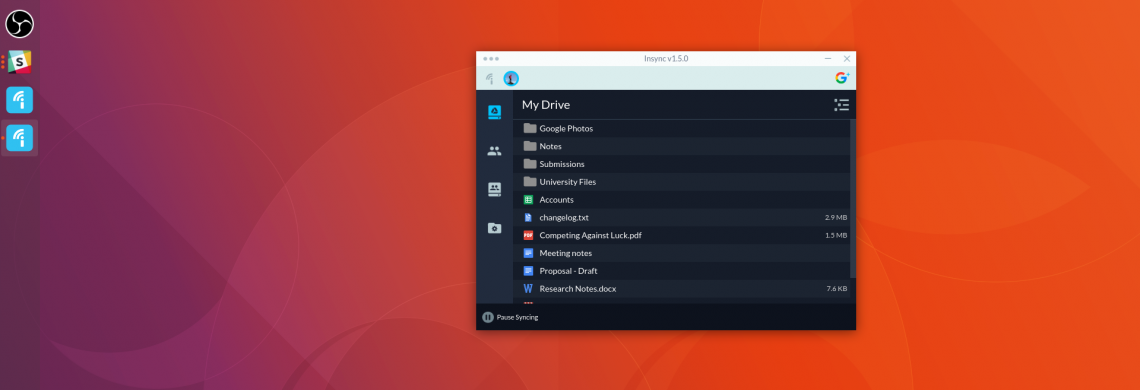The height and width of the screenshot is (390, 1140).
Task: Click Pause Syncing label
Action: tap(518, 317)
